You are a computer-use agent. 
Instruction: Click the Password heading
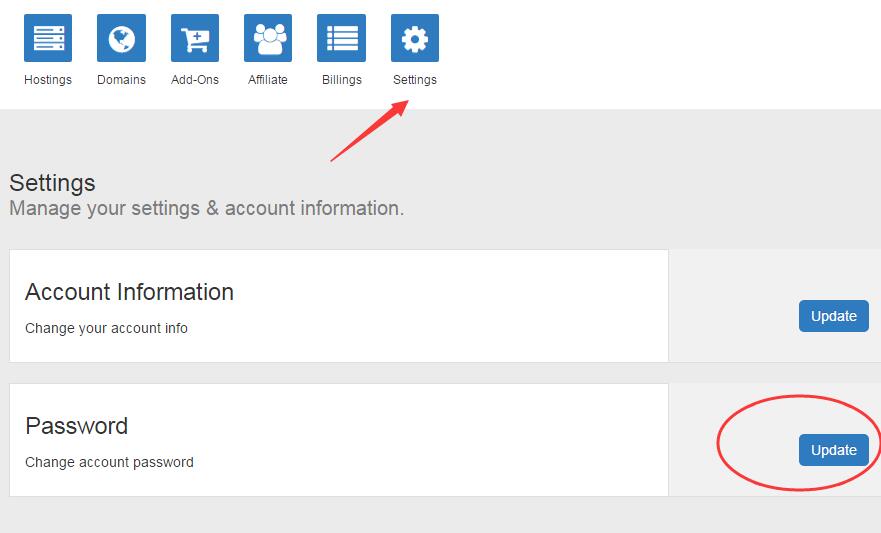coord(76,426)
